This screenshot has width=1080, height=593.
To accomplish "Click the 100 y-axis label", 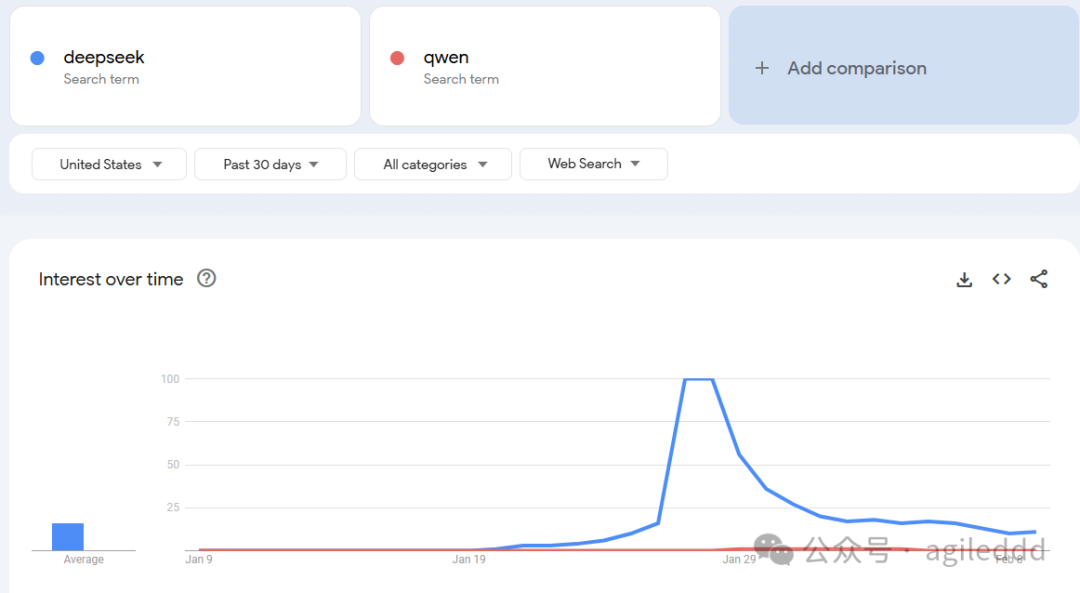I will [170, 379].
